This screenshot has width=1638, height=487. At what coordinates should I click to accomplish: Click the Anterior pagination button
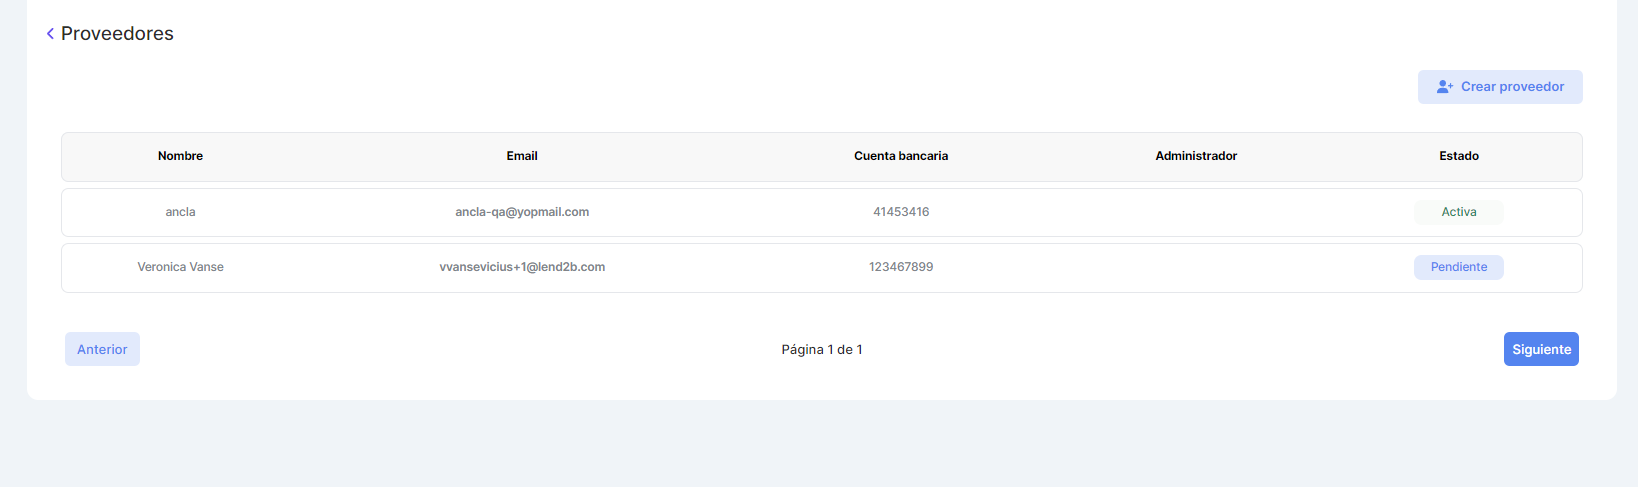pyautogui.click(x=102, y=349)
